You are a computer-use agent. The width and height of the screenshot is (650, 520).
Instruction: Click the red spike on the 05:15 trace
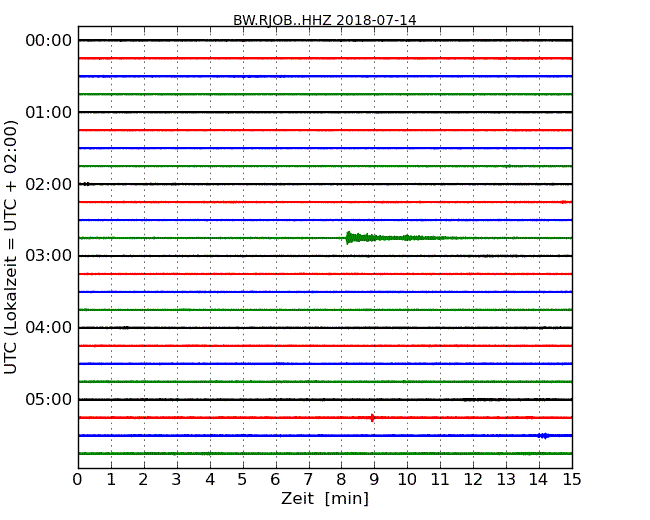372,418
